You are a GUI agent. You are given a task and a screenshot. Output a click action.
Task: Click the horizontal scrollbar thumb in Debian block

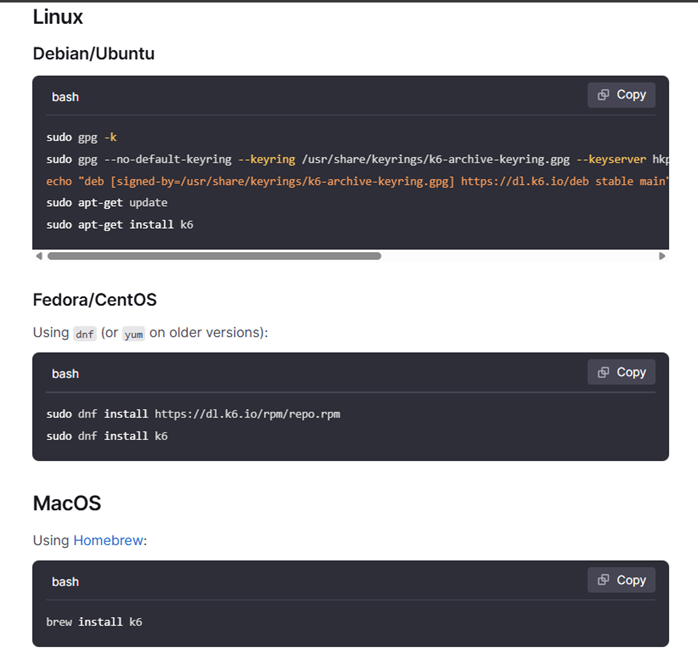214,256
